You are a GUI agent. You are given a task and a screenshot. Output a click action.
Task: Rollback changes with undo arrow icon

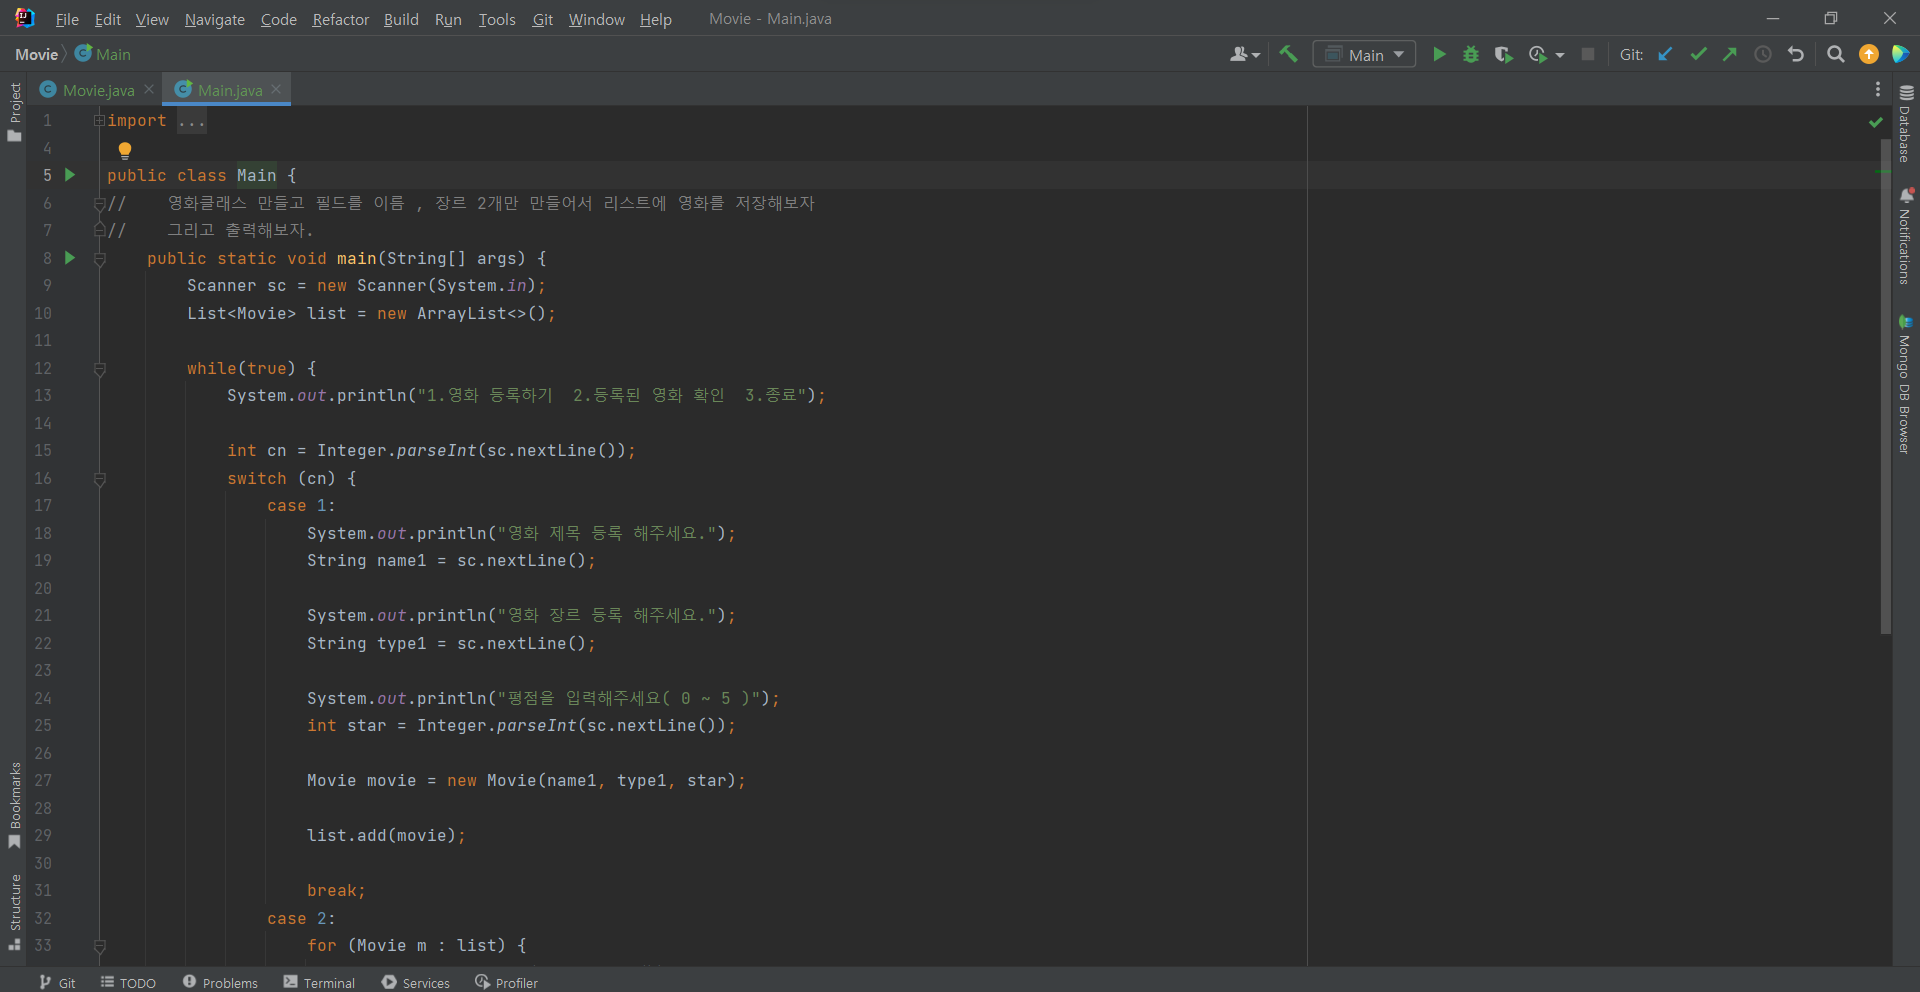pyautogui.click(x=1796, y=54)
